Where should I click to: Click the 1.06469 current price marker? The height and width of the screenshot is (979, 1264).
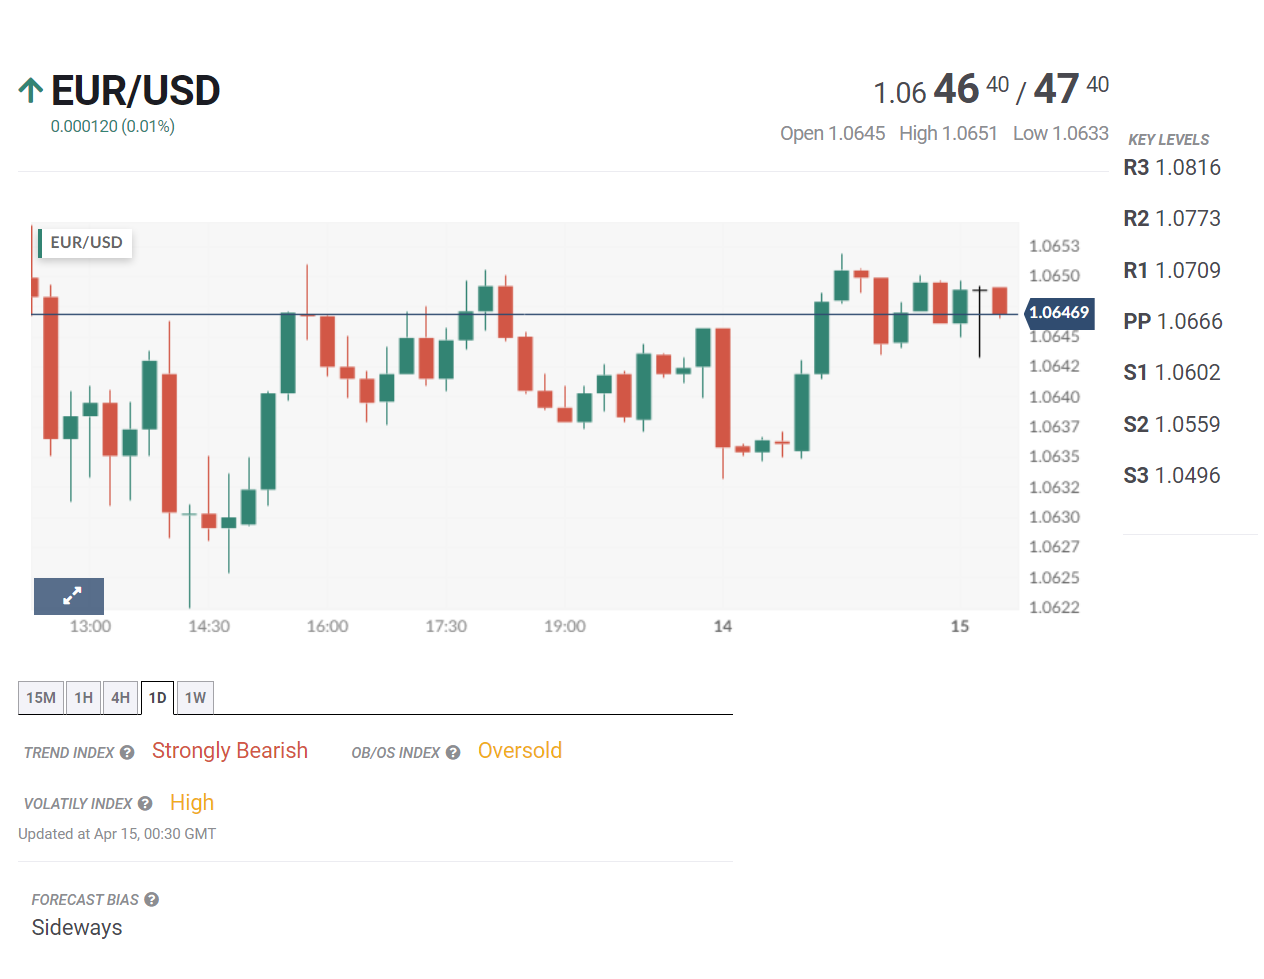pyautogui.click(x=1059, y=313)
